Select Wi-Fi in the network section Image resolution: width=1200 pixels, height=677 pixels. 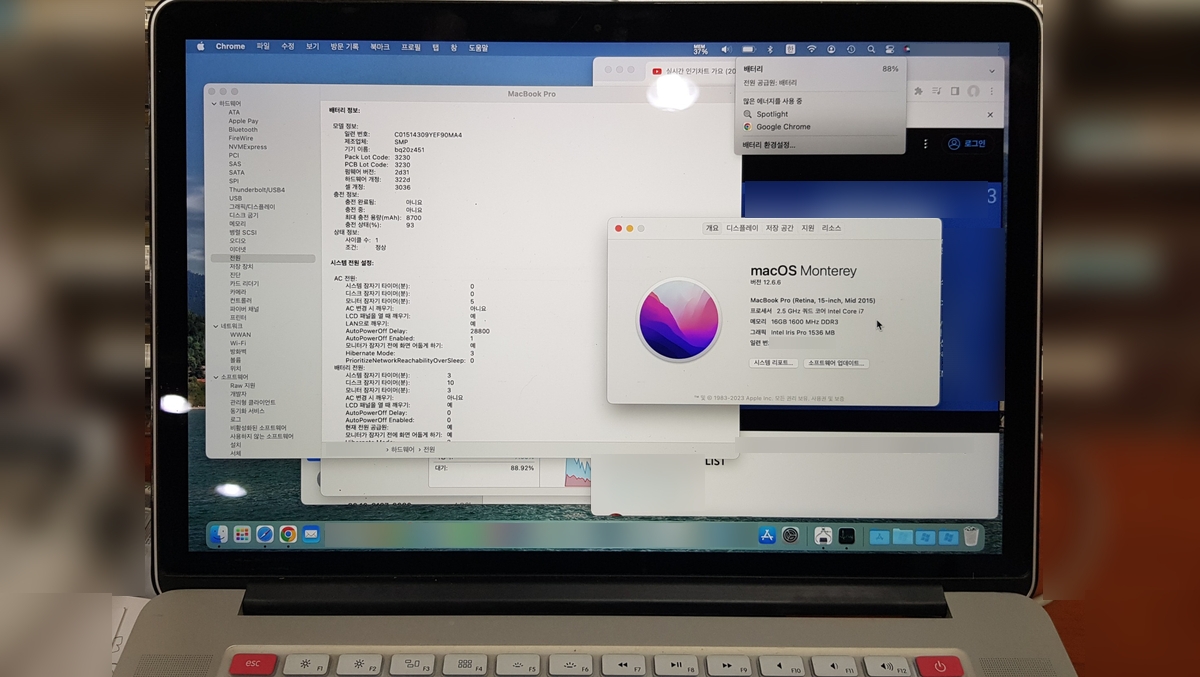point(238,343)
